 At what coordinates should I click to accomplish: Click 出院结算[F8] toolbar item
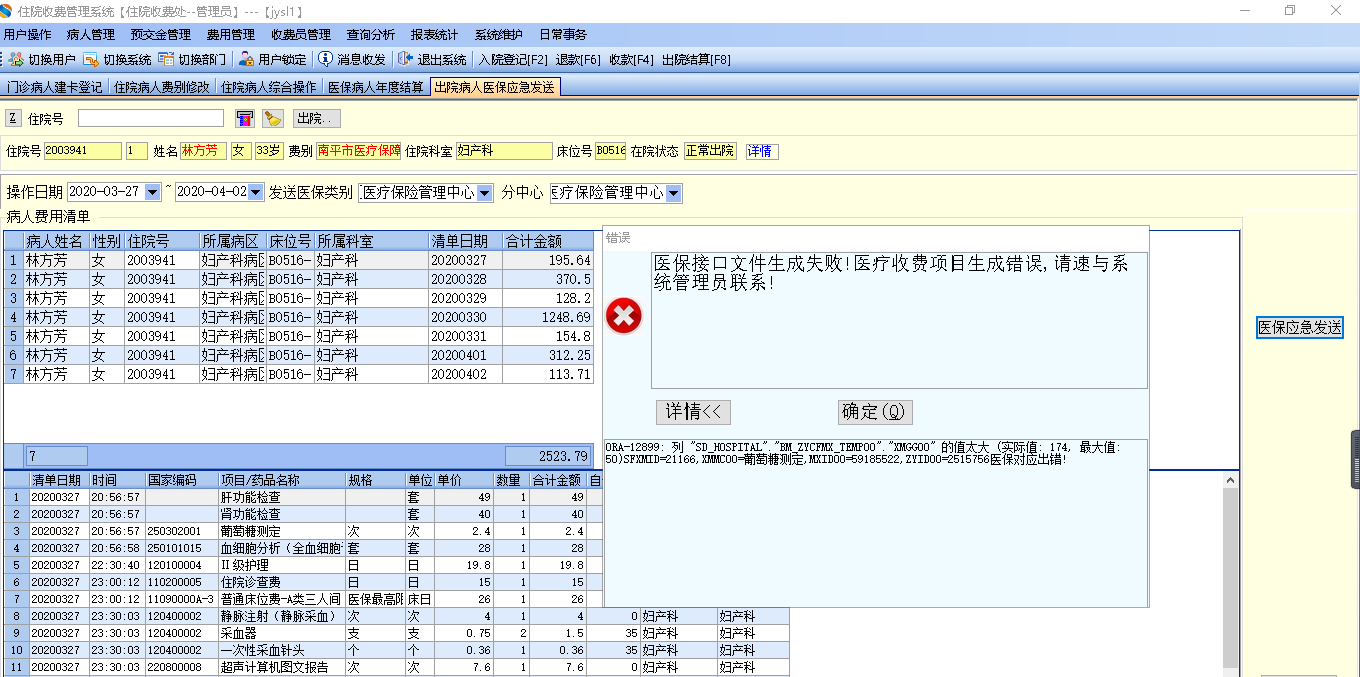696,60
